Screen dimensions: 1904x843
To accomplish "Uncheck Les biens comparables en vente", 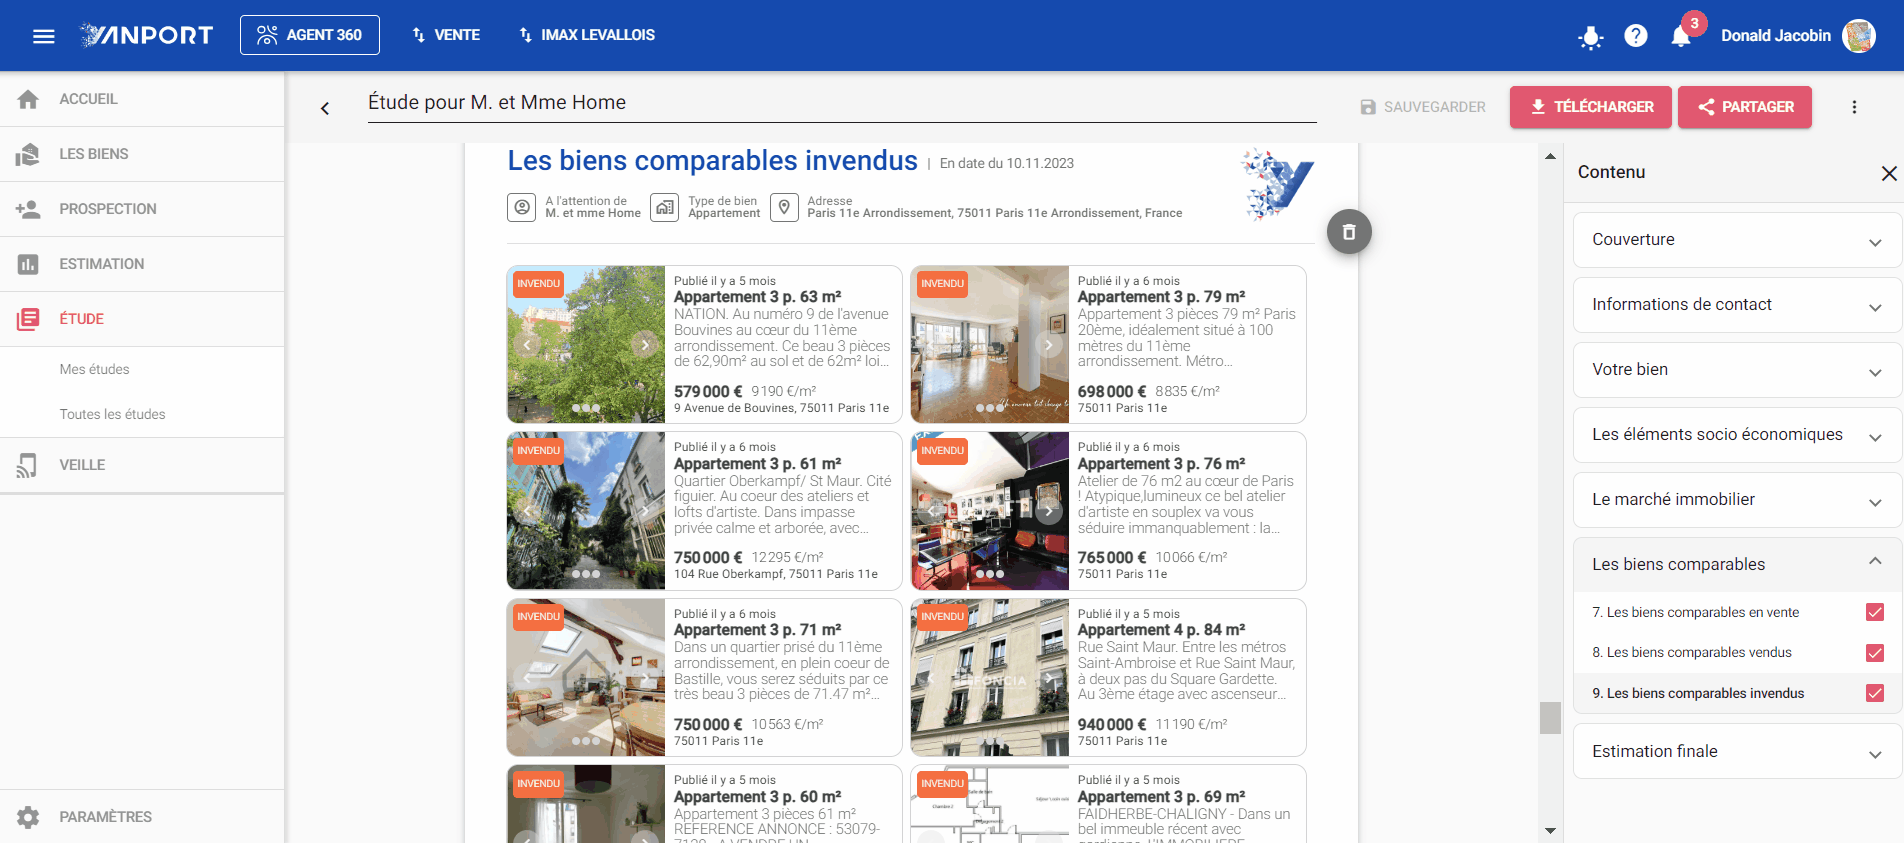I will coord(1875,612).
